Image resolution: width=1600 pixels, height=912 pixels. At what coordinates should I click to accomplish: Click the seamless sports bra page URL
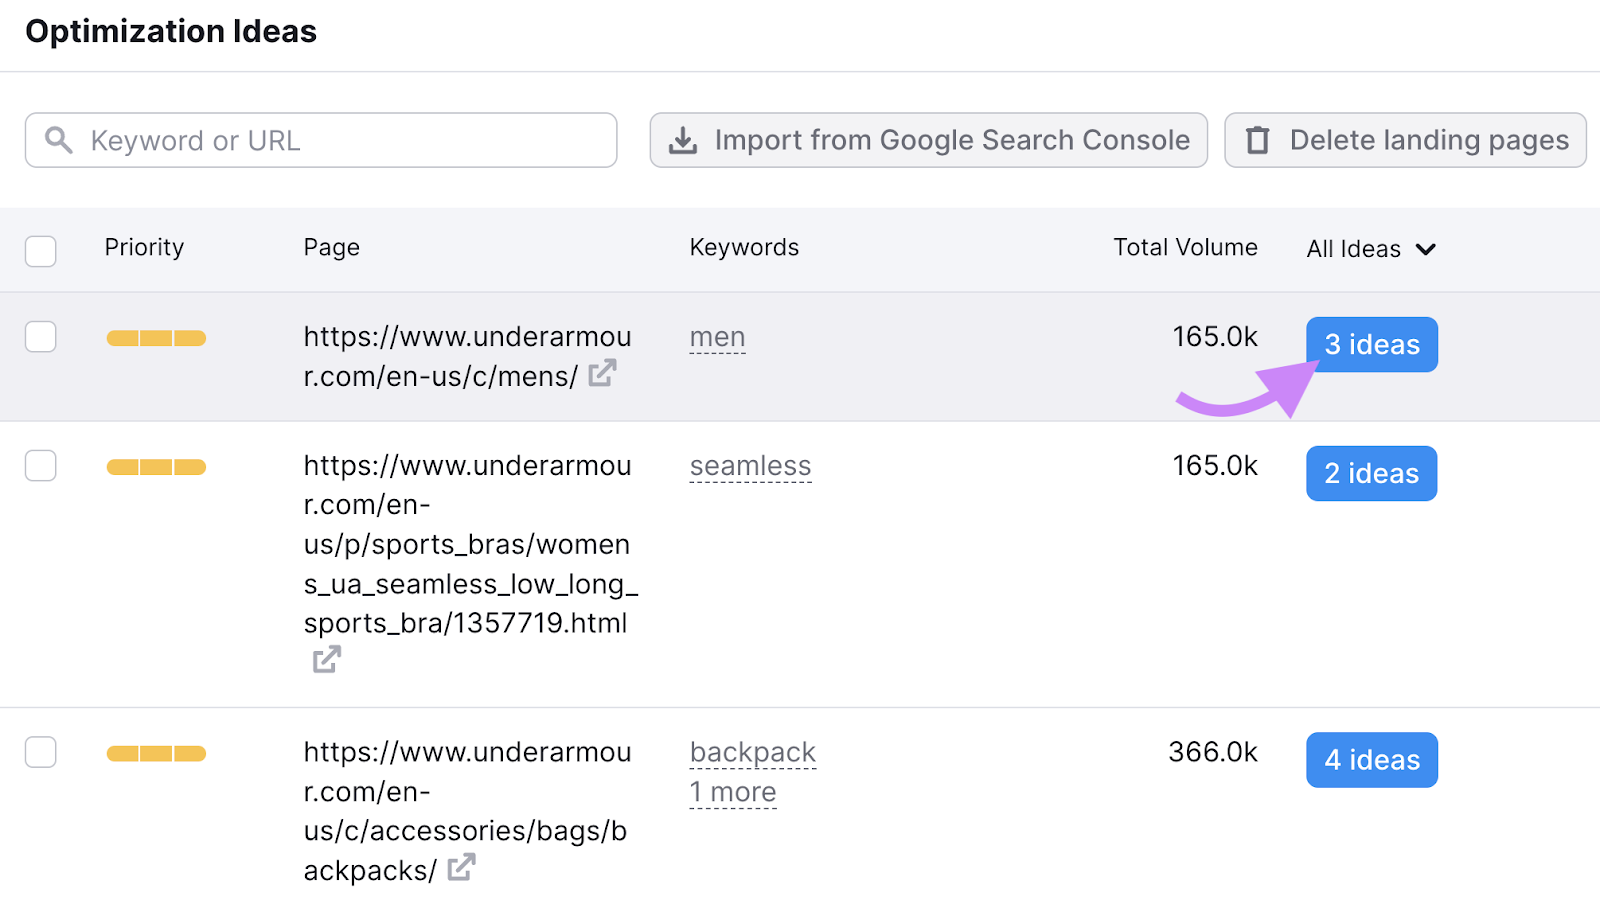click(x=471, y=545)
